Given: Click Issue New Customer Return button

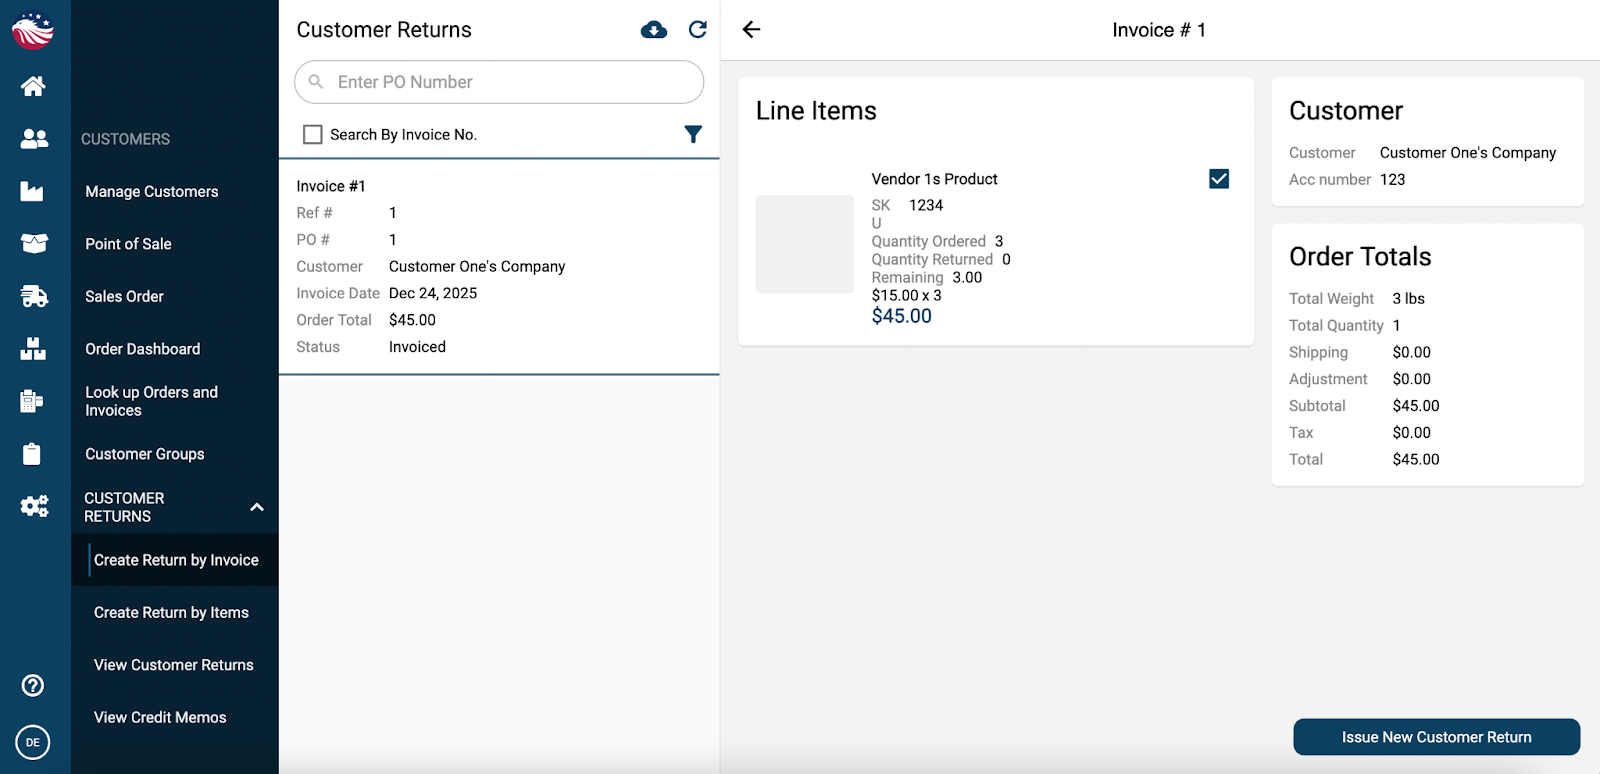Looking at the screenshot, I should [1436, 737].
